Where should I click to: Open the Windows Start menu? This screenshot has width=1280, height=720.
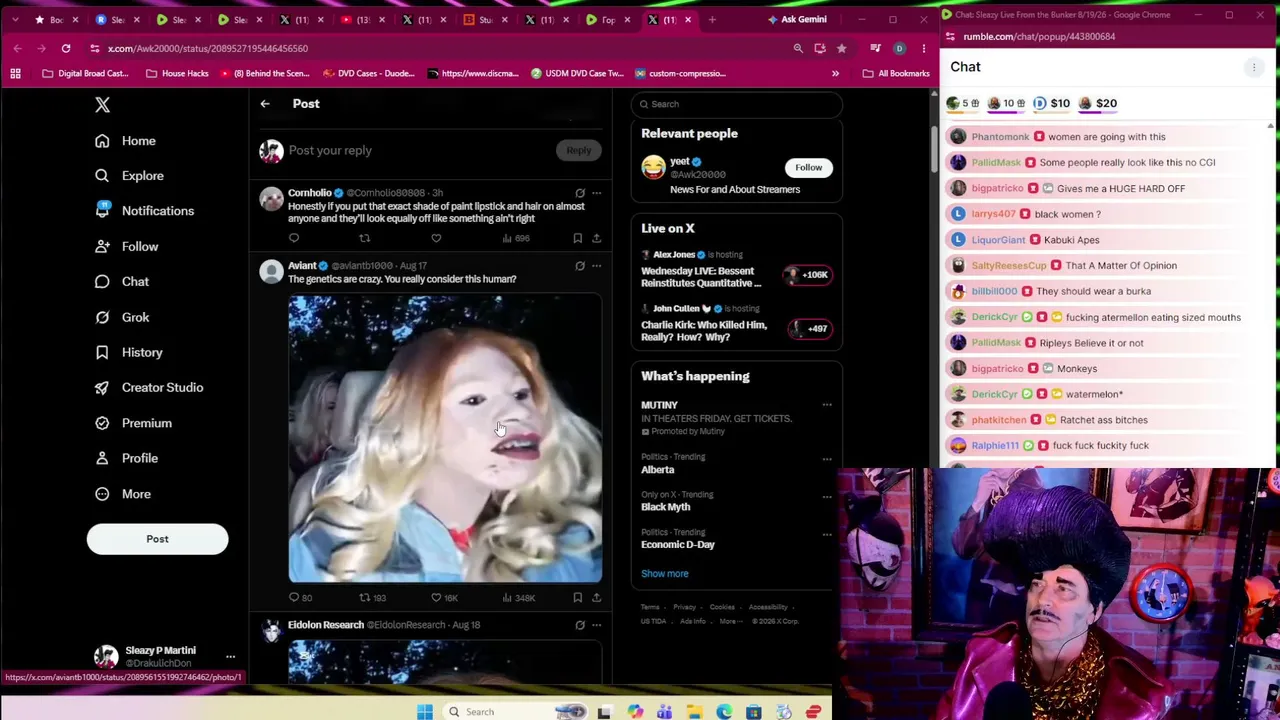tap(425, 712)
